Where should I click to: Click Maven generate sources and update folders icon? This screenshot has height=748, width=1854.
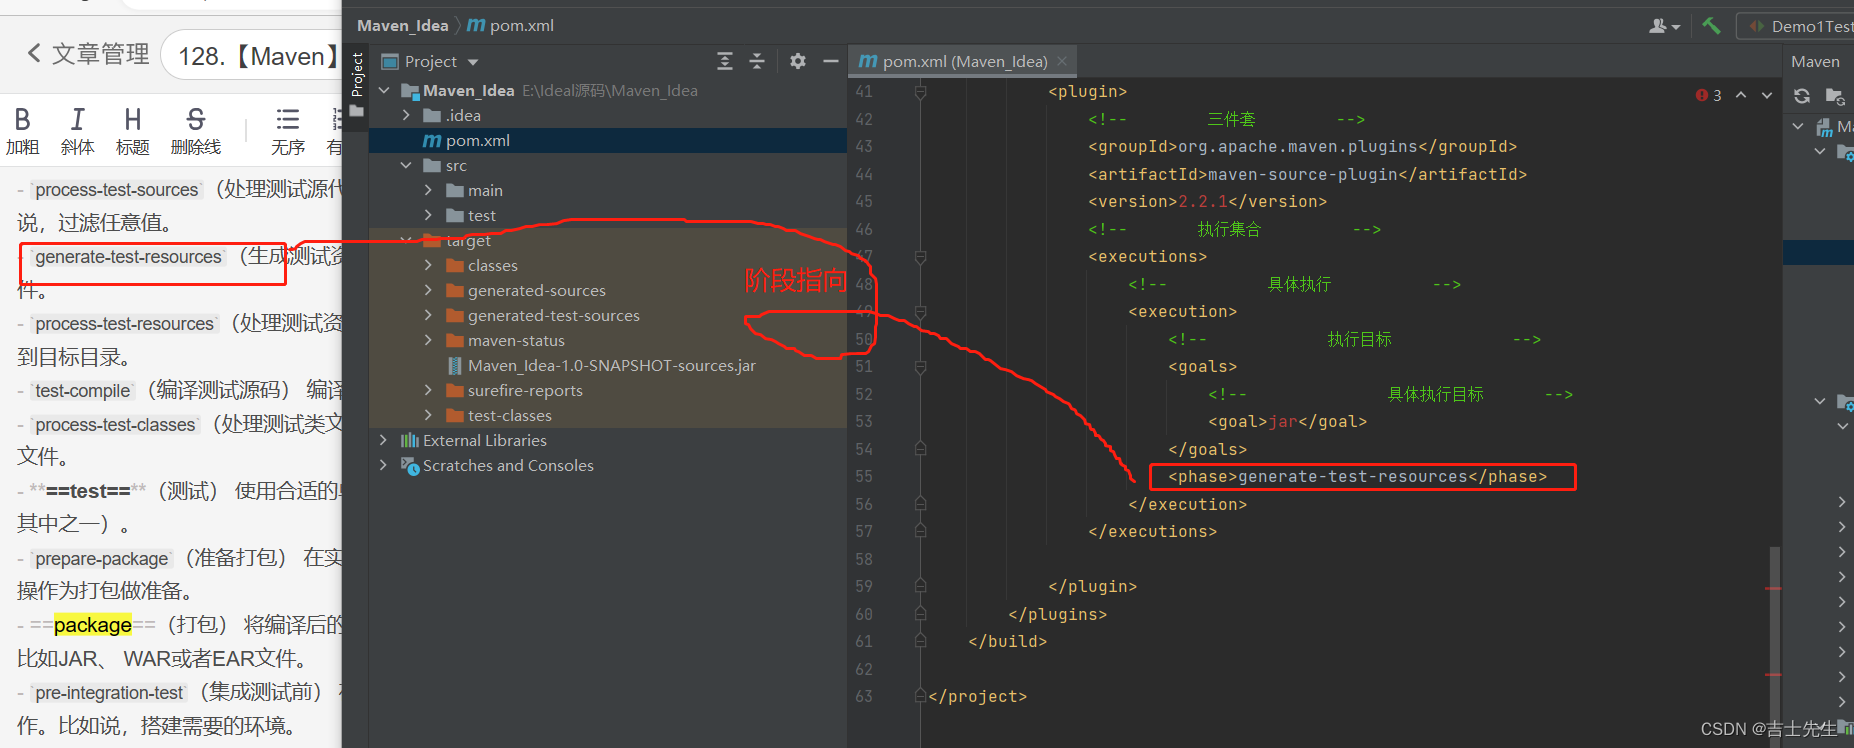pyautogui.click(x=1835, y=96)
